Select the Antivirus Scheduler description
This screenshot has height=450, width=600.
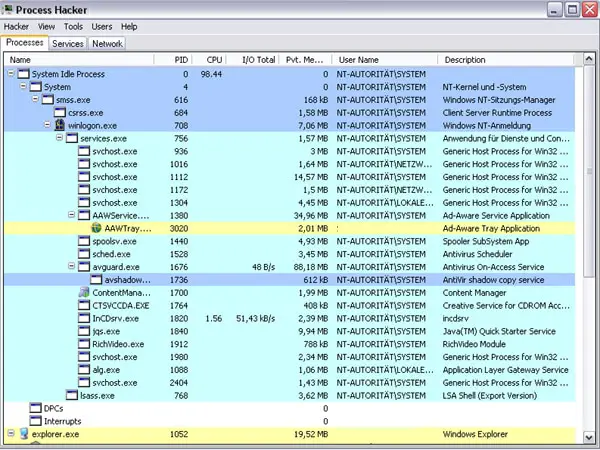click(477, 254)
